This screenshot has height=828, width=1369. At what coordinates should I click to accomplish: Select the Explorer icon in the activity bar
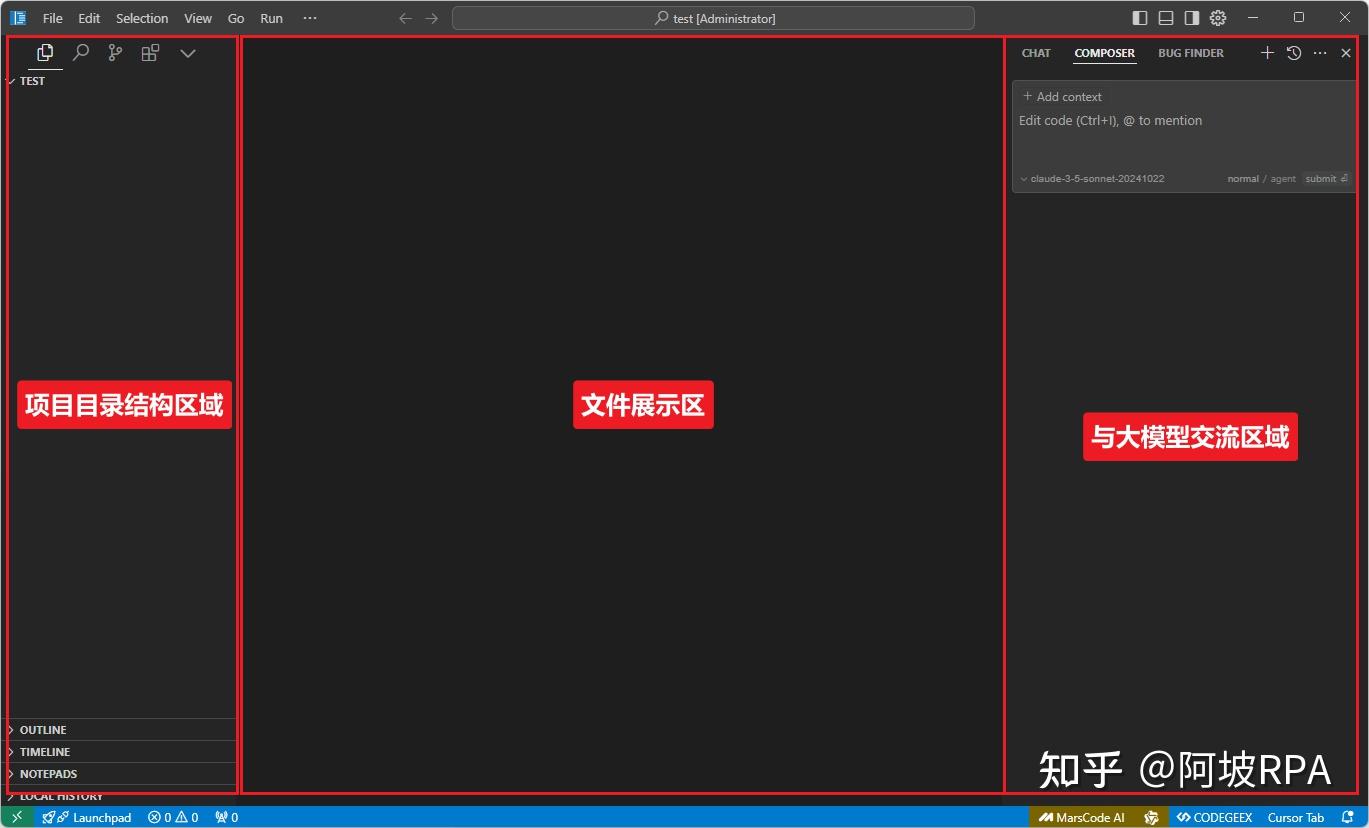click(44, 52)
